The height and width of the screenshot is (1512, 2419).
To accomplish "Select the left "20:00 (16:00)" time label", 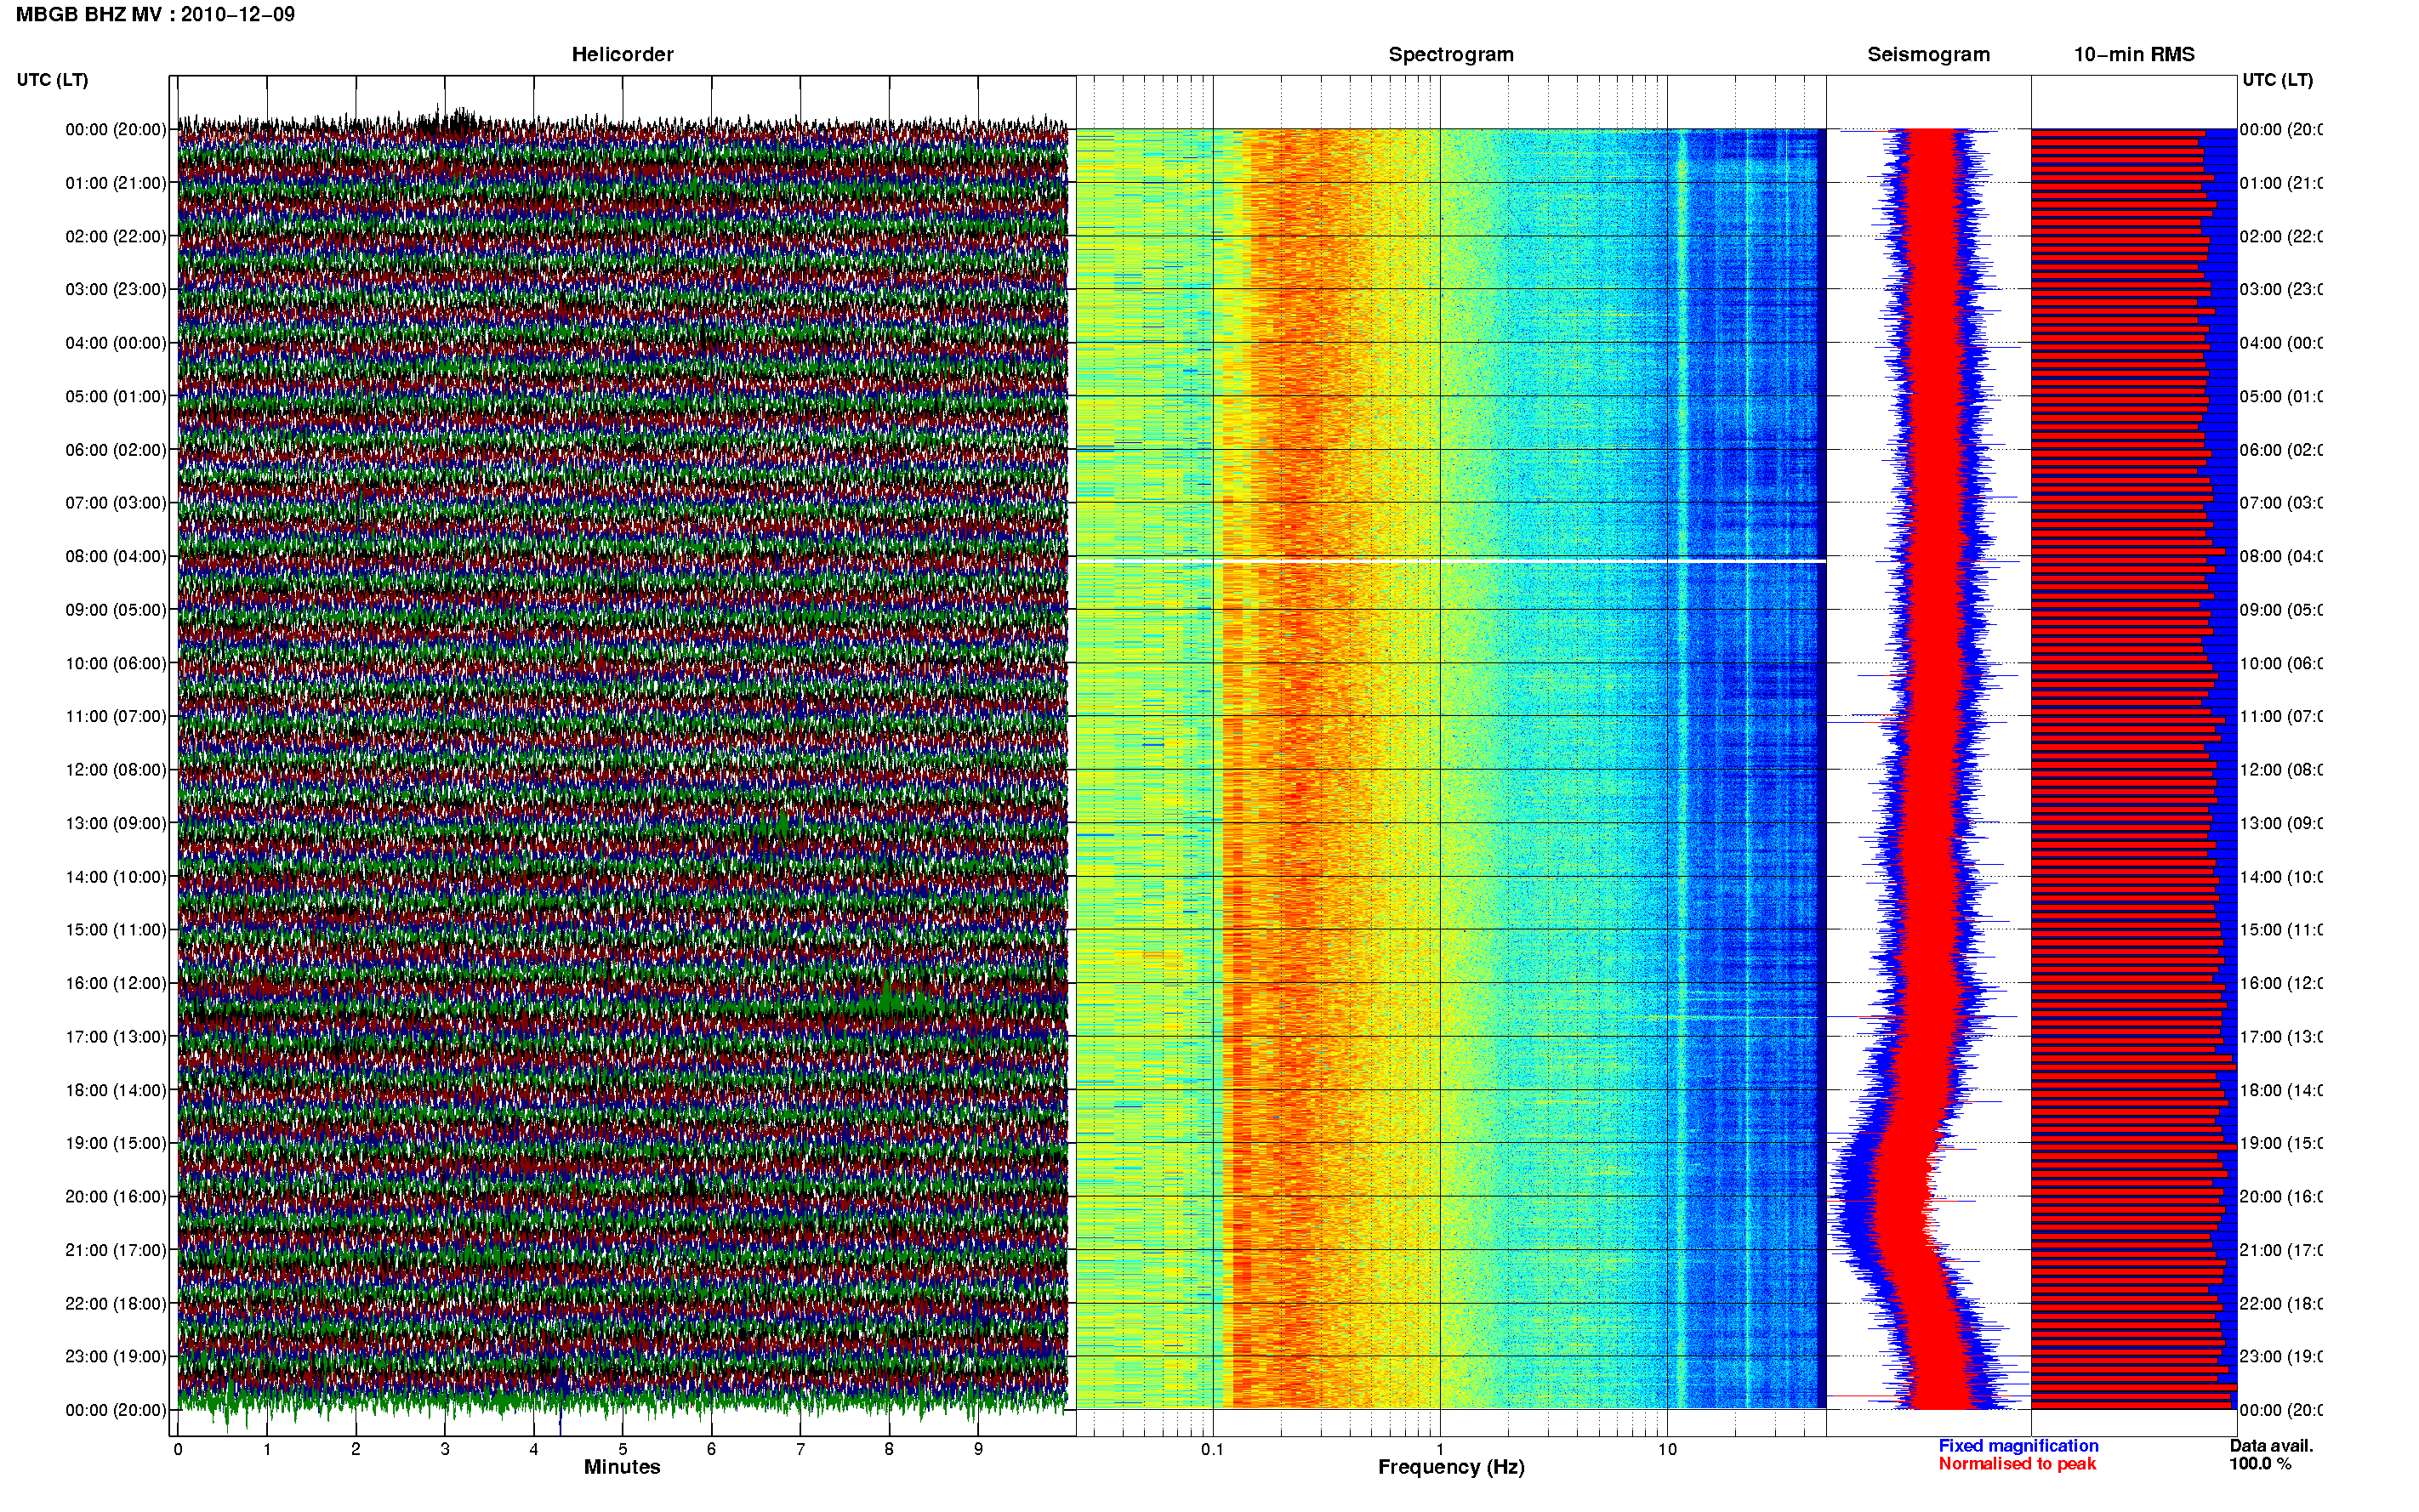I will point(116,1196).
